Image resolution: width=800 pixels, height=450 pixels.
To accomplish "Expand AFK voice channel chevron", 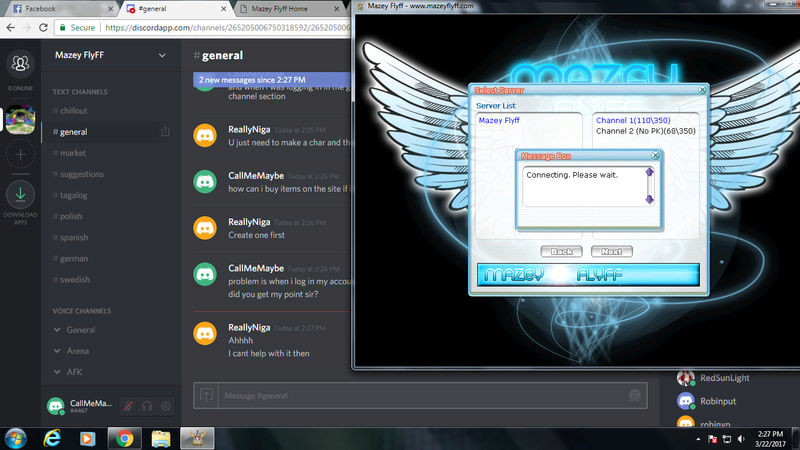I will (x=57, y=372).
